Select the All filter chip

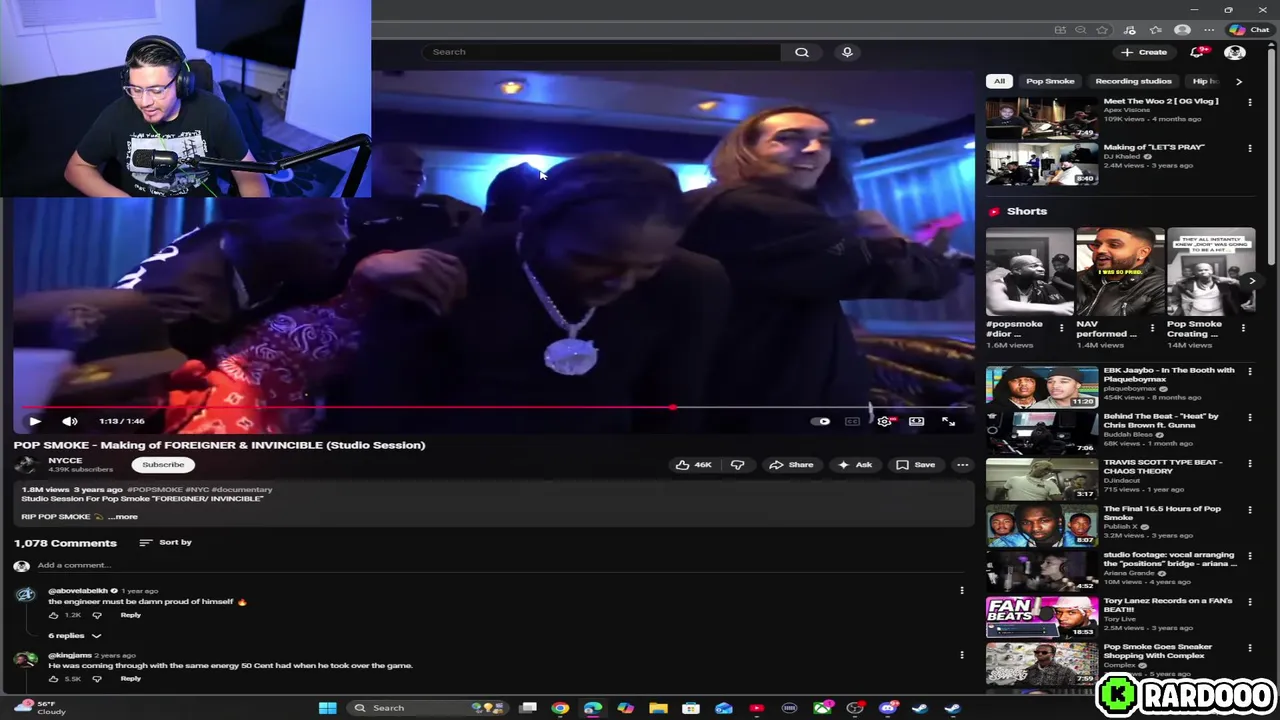pyautogui.click(x=999, y=81)
